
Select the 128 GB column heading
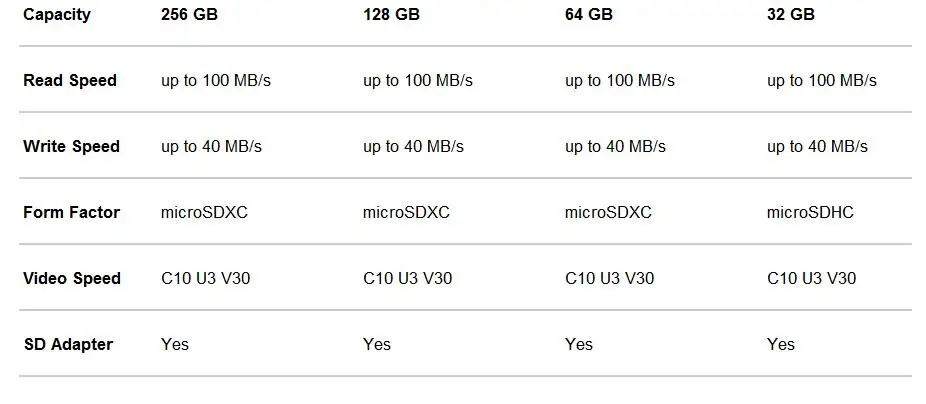[x=392, y=14]
